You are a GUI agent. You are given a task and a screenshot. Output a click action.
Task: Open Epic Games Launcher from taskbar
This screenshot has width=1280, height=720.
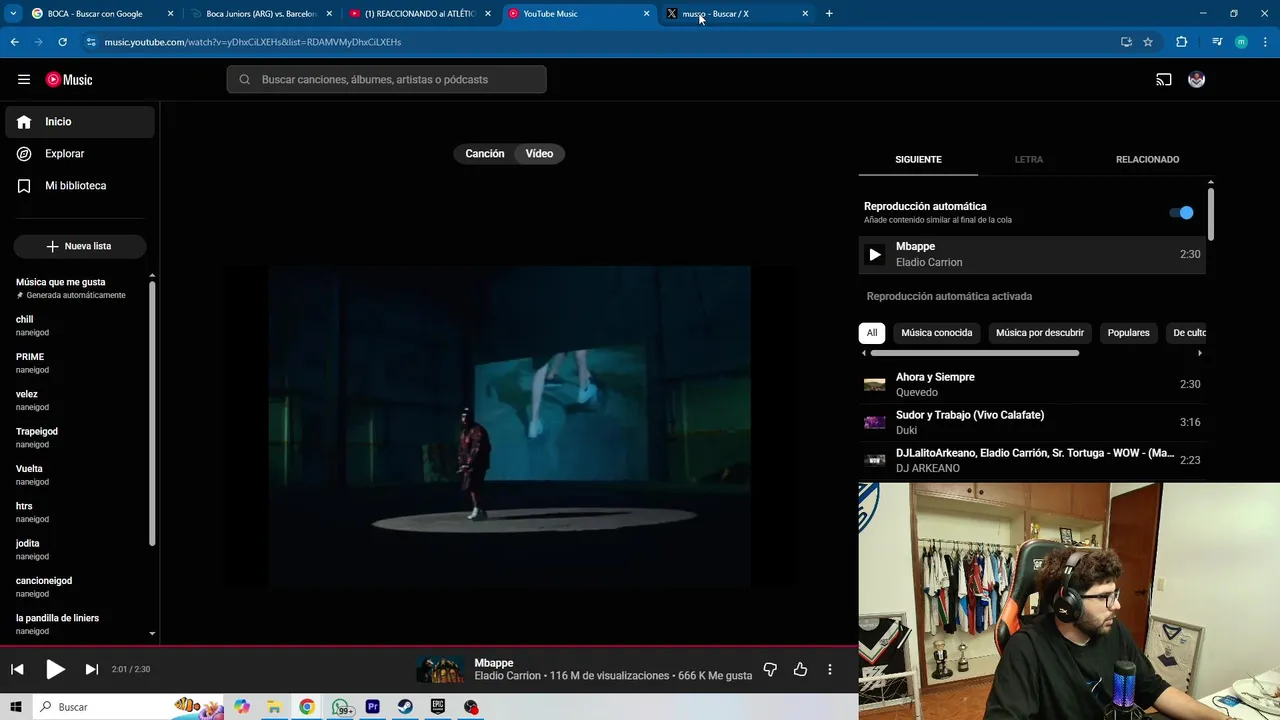point(438,707)
